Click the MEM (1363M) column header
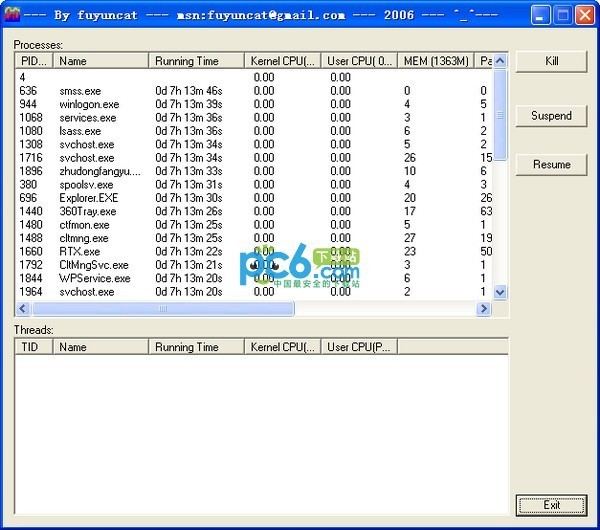The width and height of the screenshot is (600, 530). pyautogui.click(x=435, y=61)
